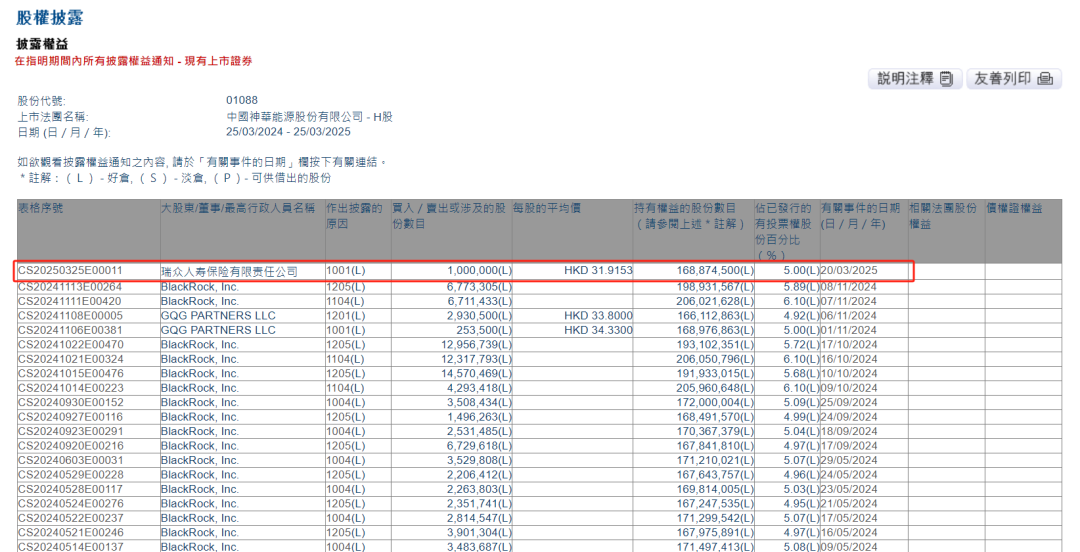Open event date link 24/09/2024

click(849, 417)
